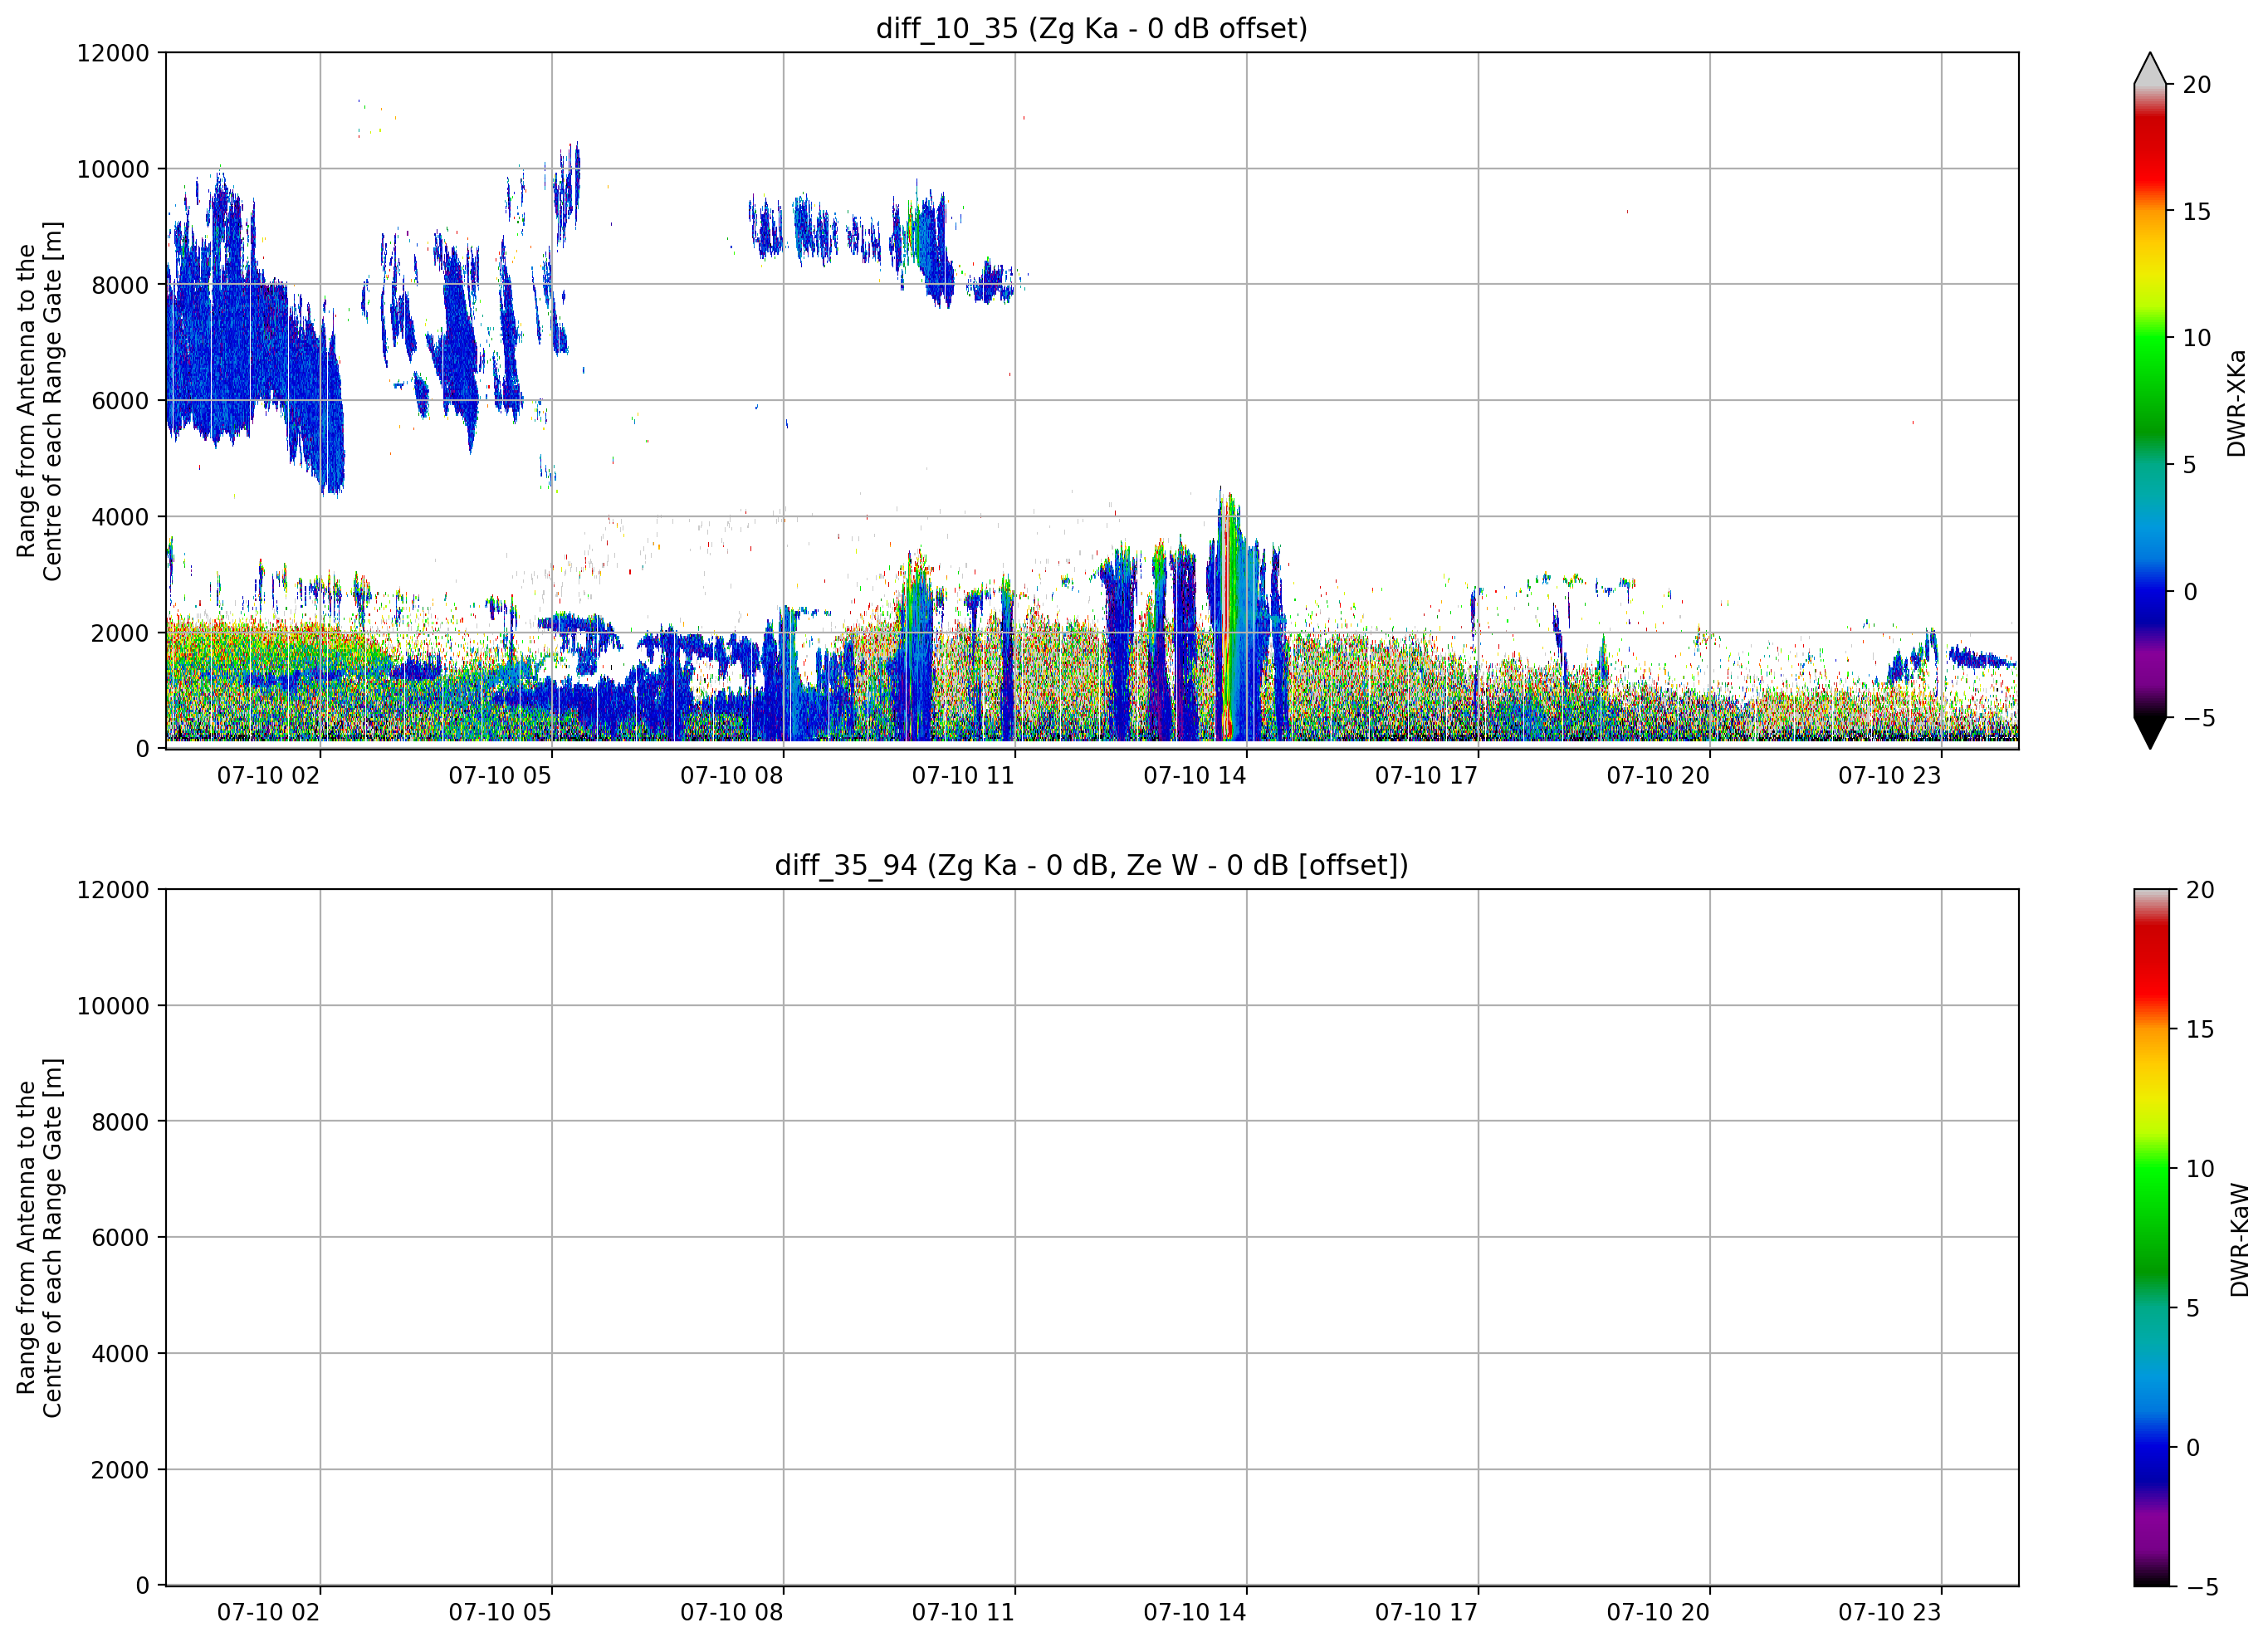Click the upward arrow atop the DWR-XKa colorbar
This screenshot has width=2268, height=1642.
[x=2149, y=68]
